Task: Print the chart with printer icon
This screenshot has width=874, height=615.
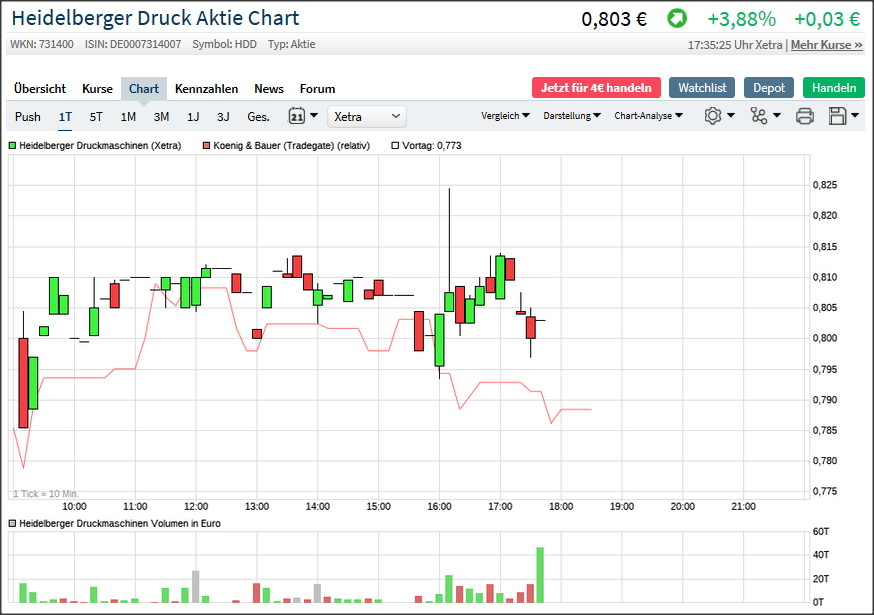Action: point(804,116)
